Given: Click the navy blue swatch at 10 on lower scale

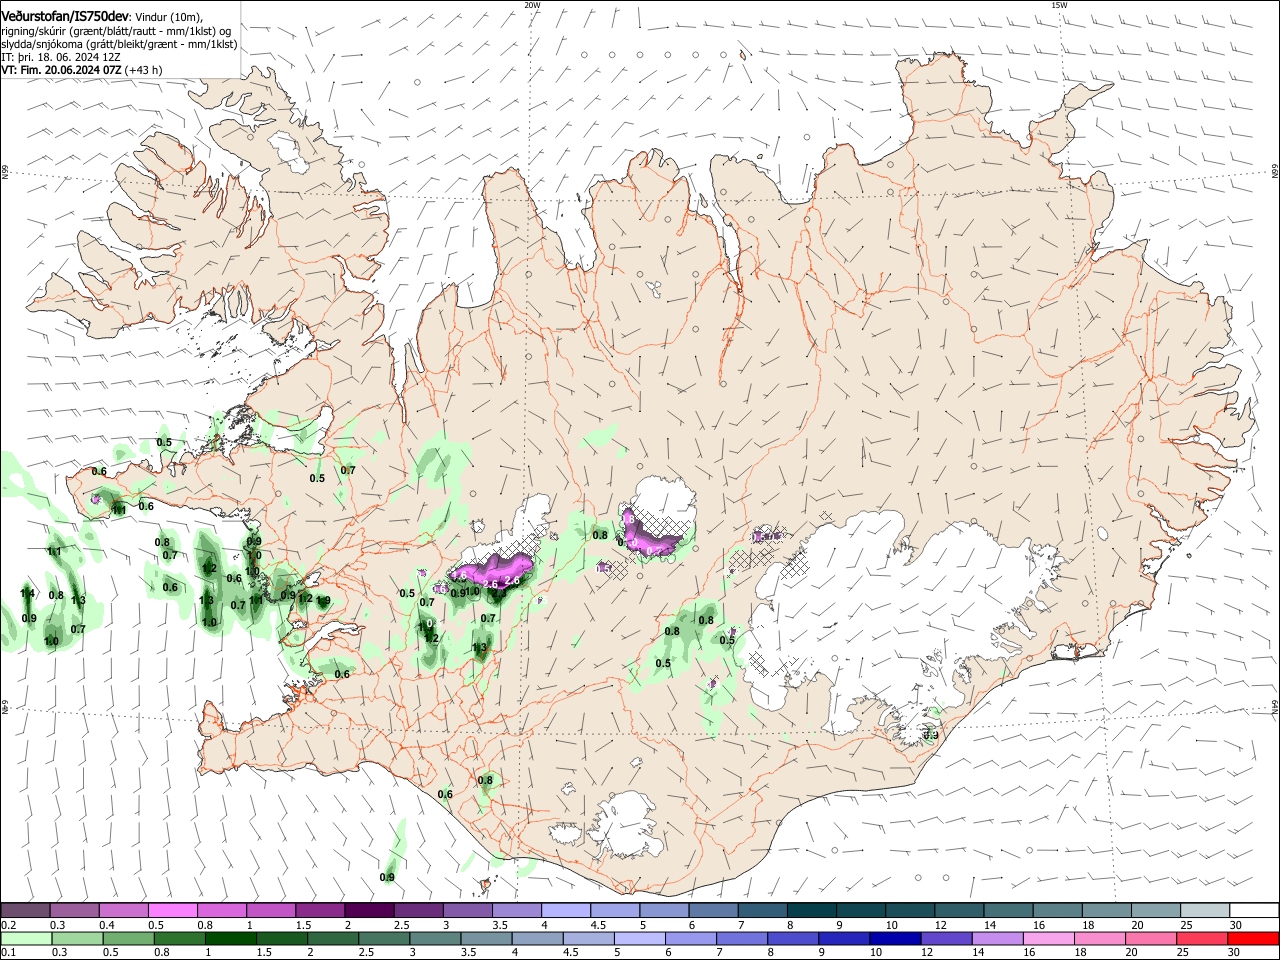Looking at the screenshot, I should (894, 938).
